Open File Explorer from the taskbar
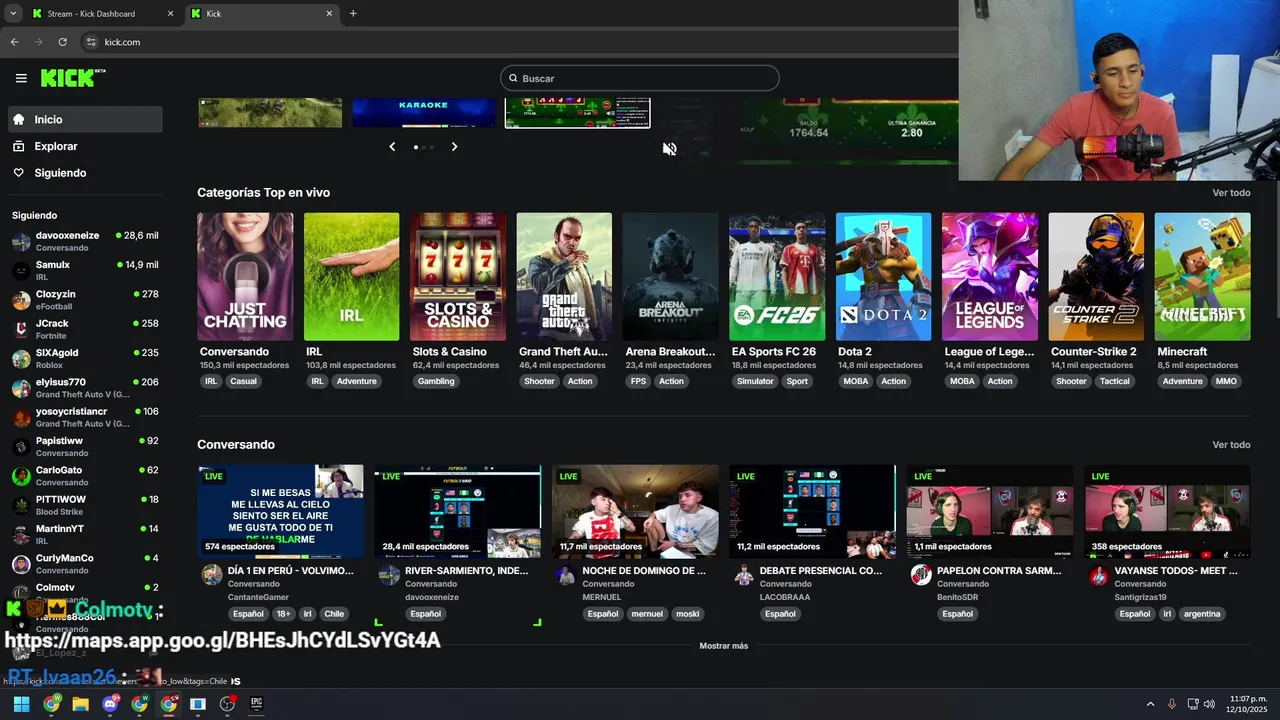 (x=81, y=704)
